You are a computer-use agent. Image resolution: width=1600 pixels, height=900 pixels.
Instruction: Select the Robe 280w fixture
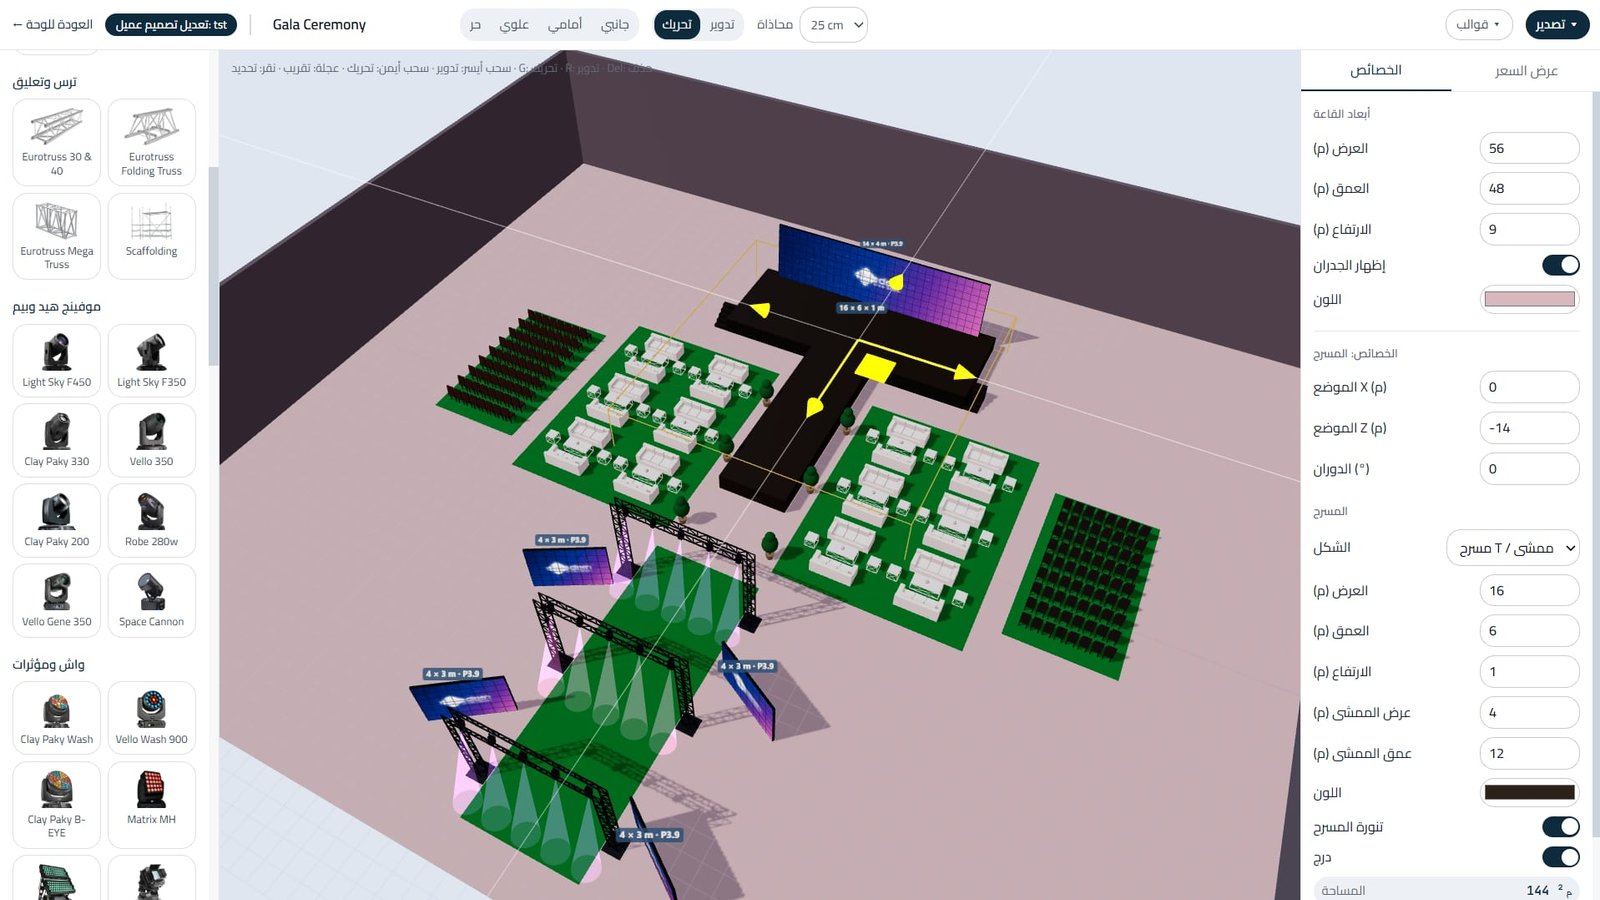pos(152,520)
